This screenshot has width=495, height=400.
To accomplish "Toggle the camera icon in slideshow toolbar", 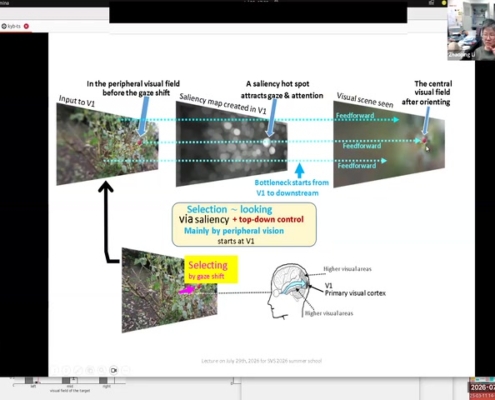I will 114,370.
